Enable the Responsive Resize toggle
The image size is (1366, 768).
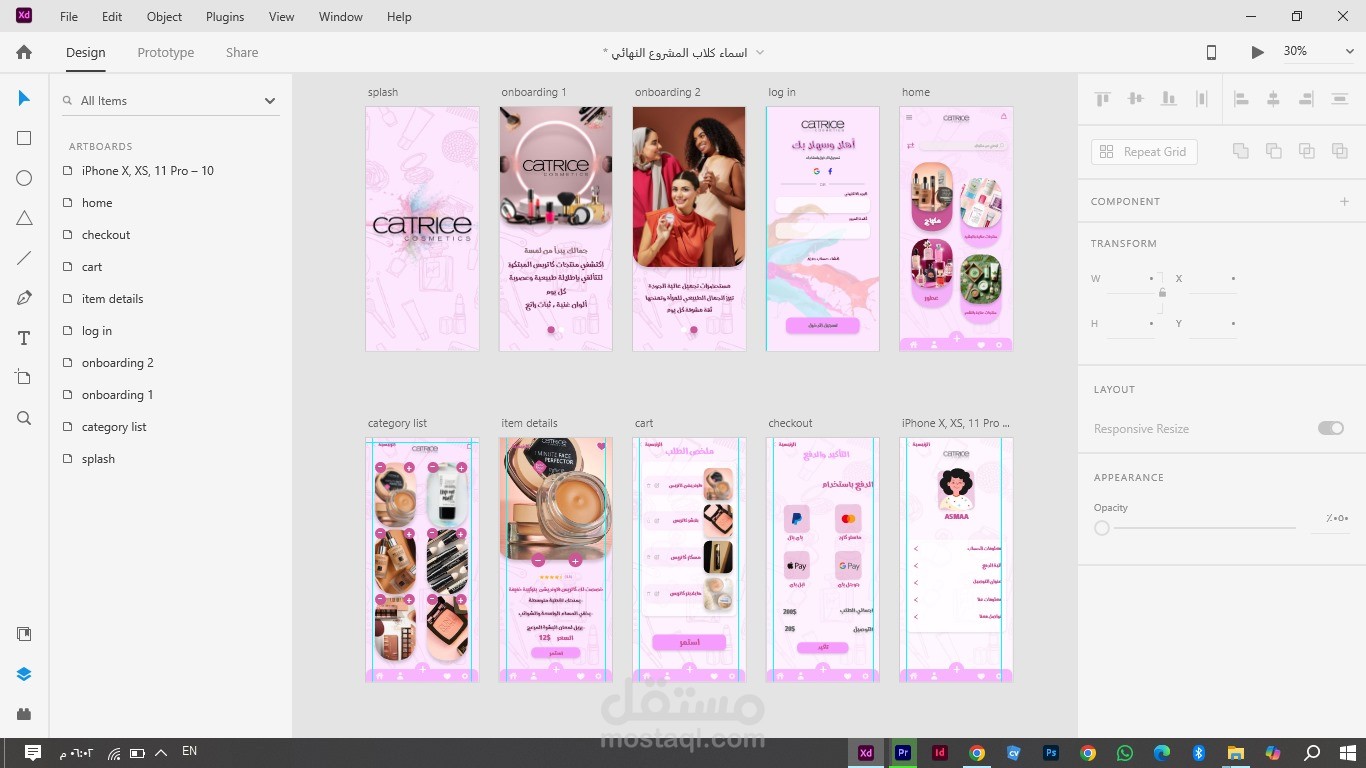pos(1331,427)
